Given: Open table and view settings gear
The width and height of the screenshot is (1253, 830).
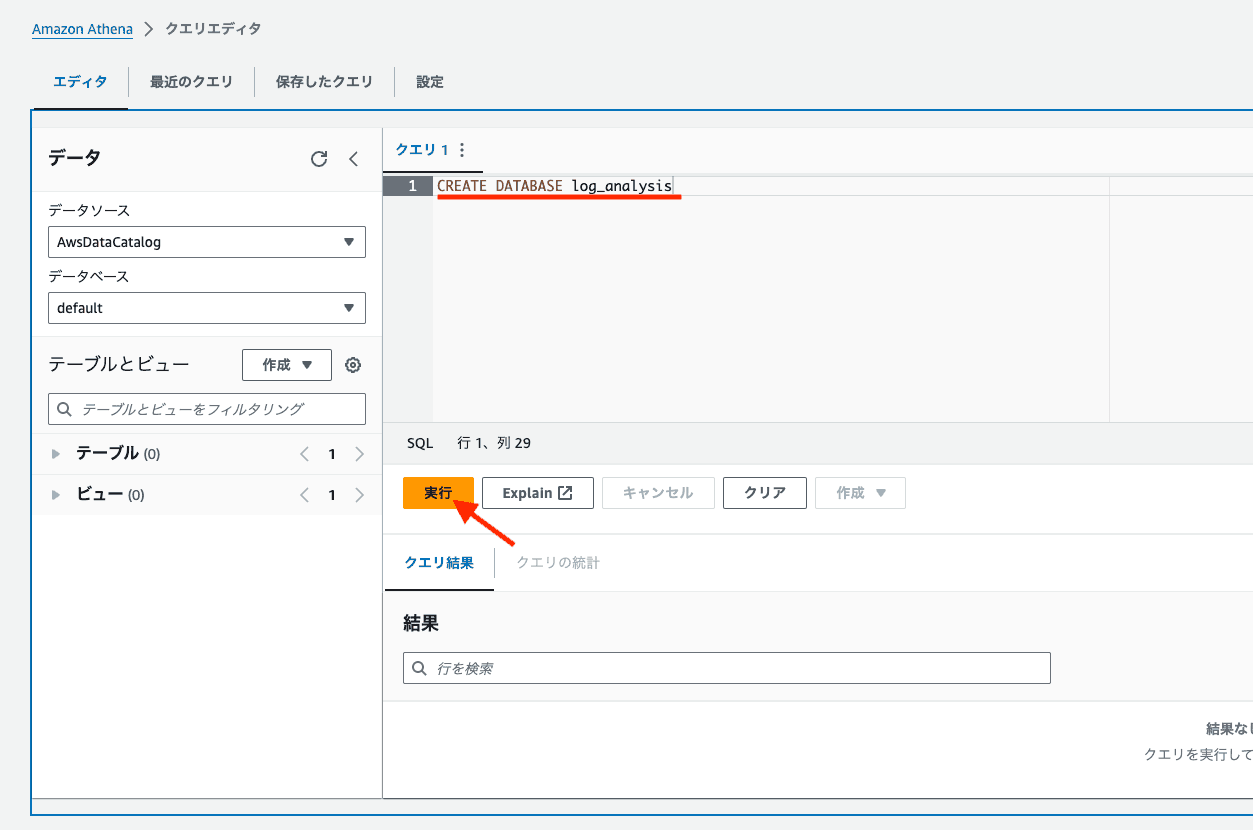Looking at the screenshot, I should [352, 365].
